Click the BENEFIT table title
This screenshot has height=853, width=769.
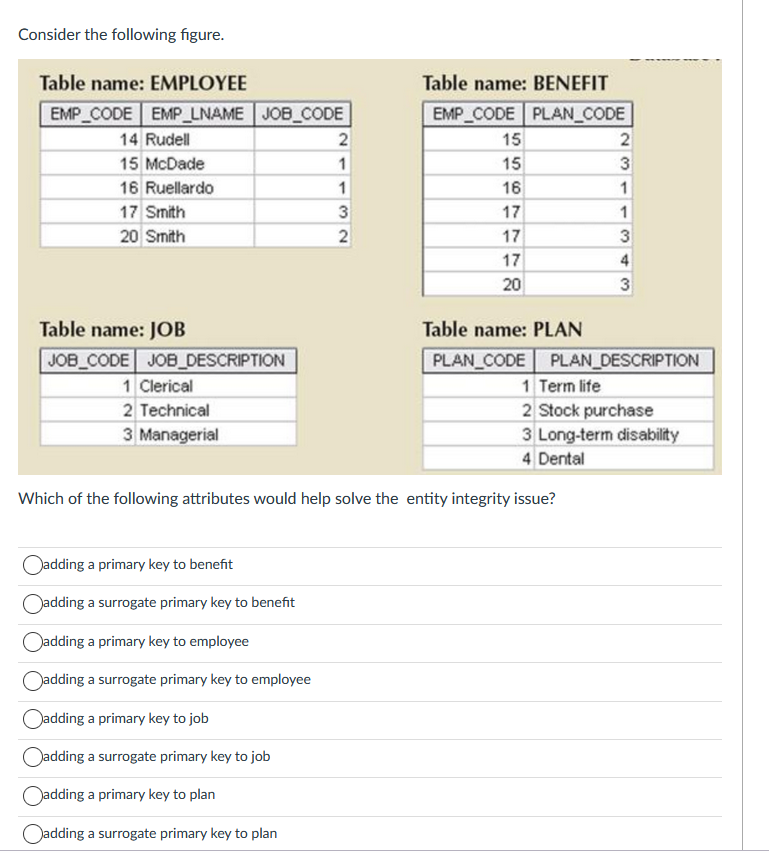[513, 83]
